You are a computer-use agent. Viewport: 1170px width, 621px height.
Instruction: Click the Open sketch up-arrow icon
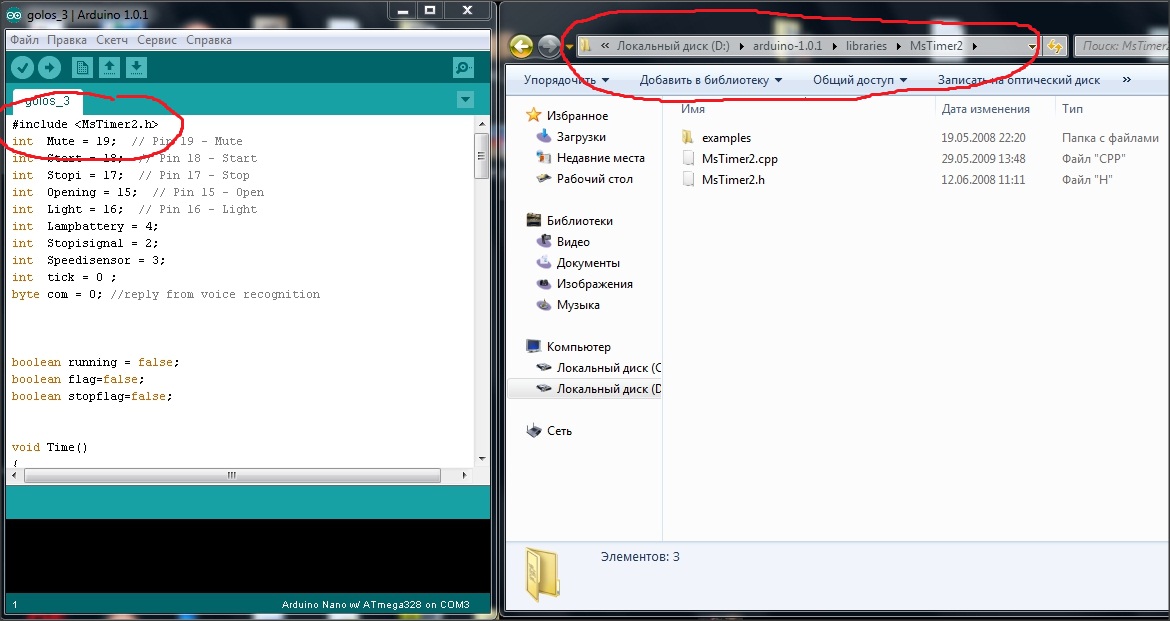coord(109,68)
